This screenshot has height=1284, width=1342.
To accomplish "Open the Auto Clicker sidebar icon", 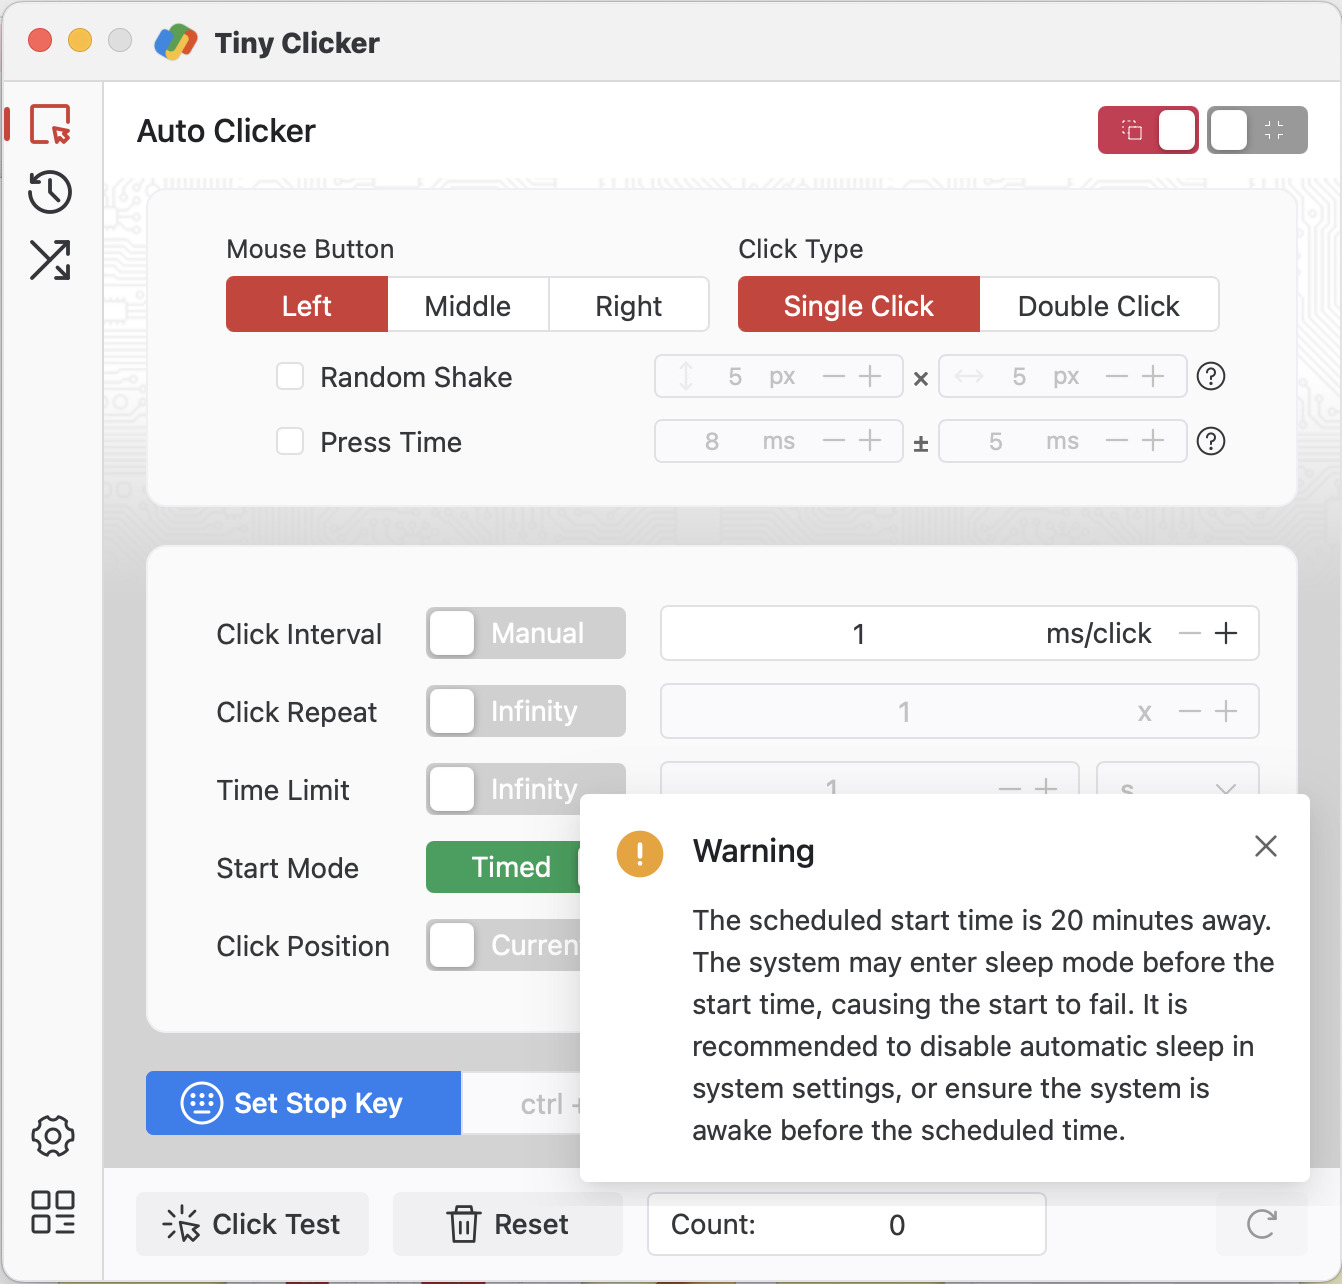I will coord(50,125).
